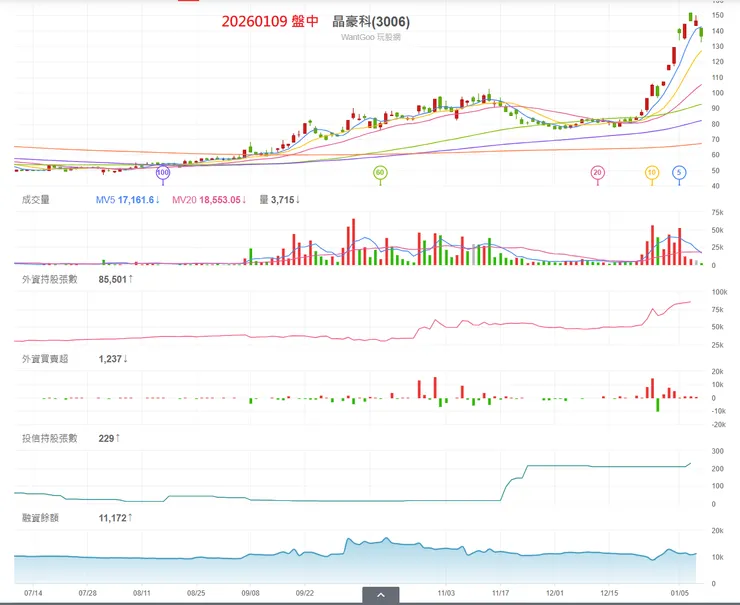
Task: Click the margin balance value 11,172
Action: pos(115,518)
